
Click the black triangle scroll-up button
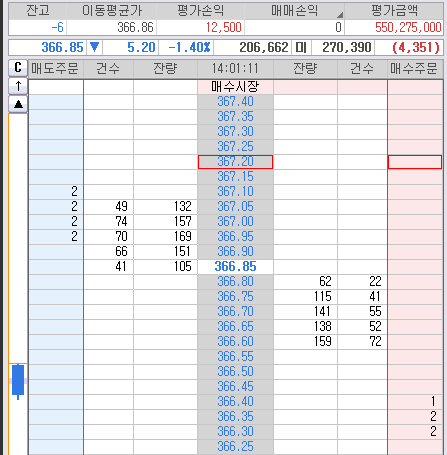(x=18, y=104)
